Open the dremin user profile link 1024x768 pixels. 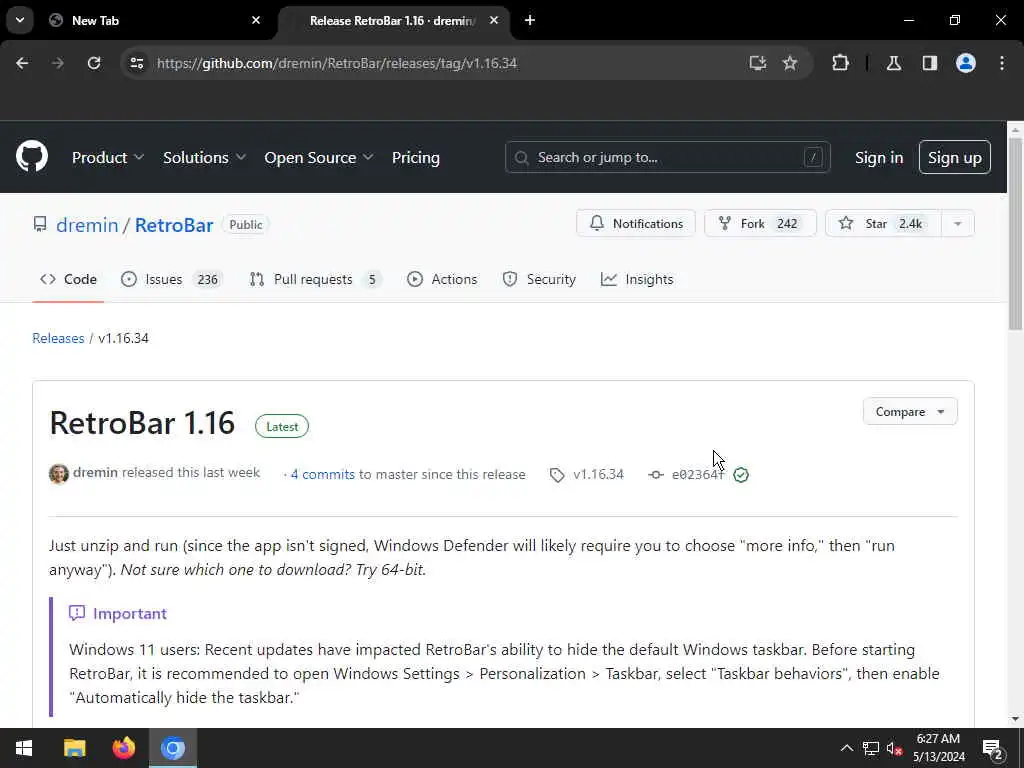click(x=87, y=225)
